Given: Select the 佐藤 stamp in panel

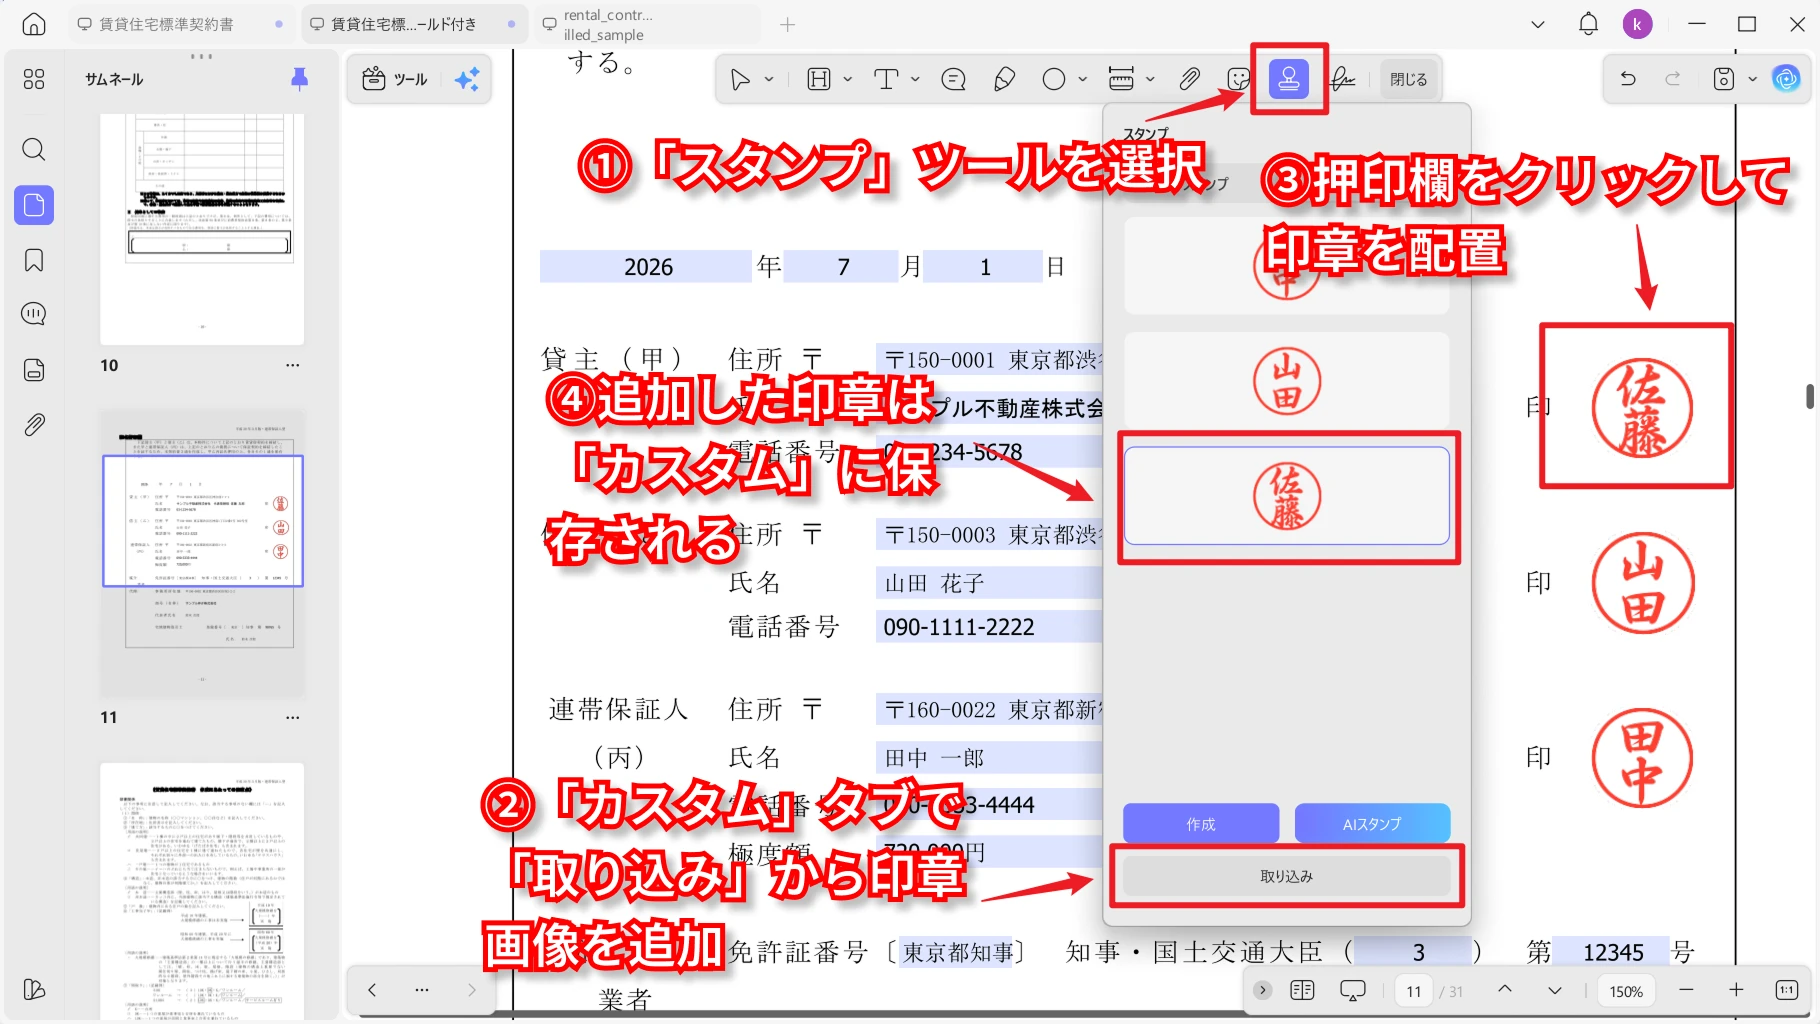Looking at the screenshot, I should (1287, 496).
